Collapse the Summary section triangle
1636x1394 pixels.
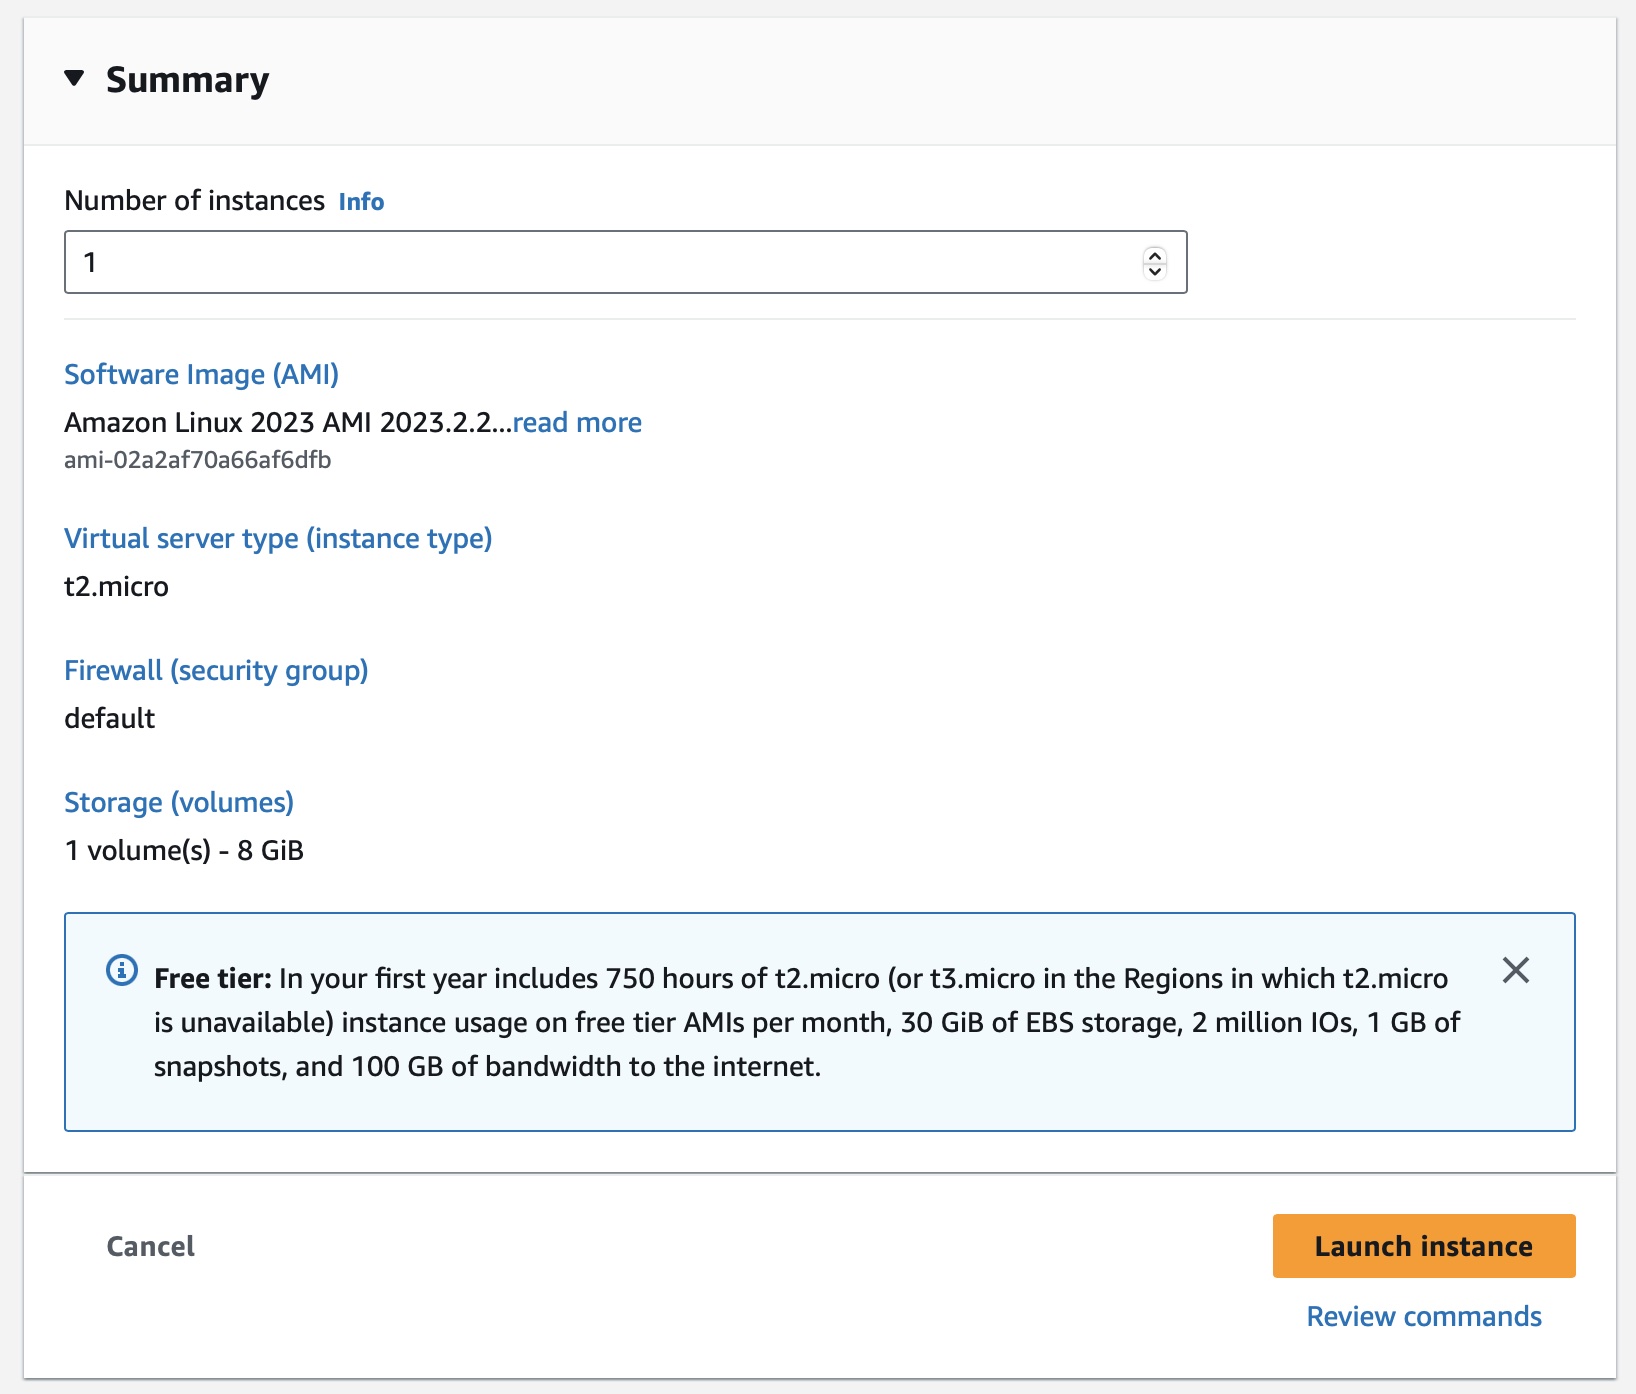(x=74, y=78)
